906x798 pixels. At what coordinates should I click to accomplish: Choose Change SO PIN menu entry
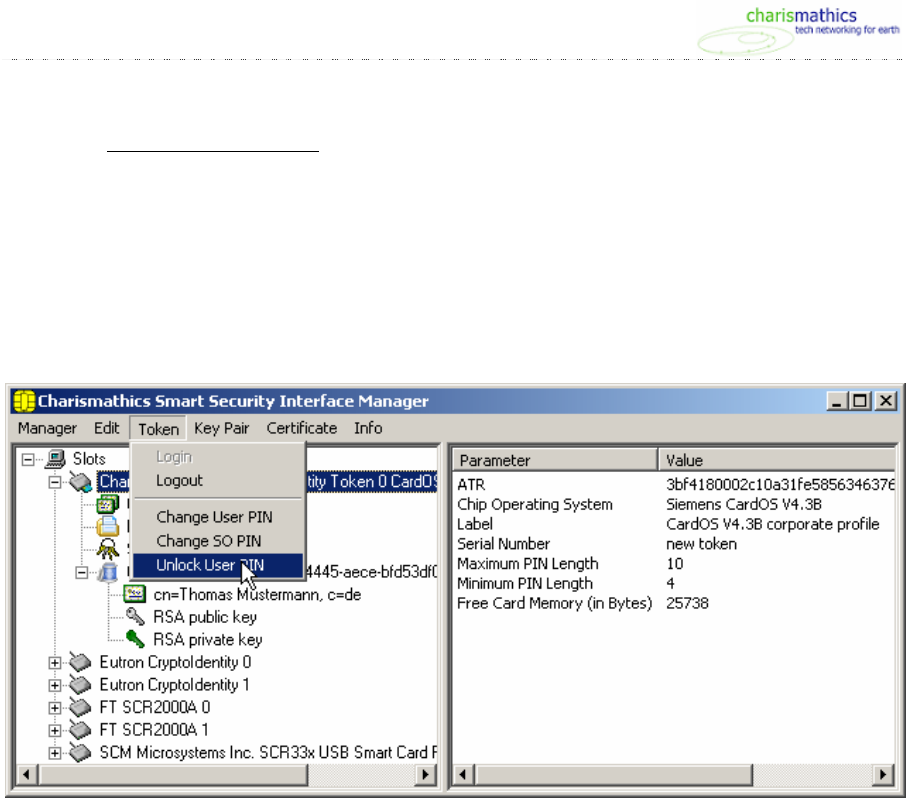pyautogui.click(x=218, y=541)
